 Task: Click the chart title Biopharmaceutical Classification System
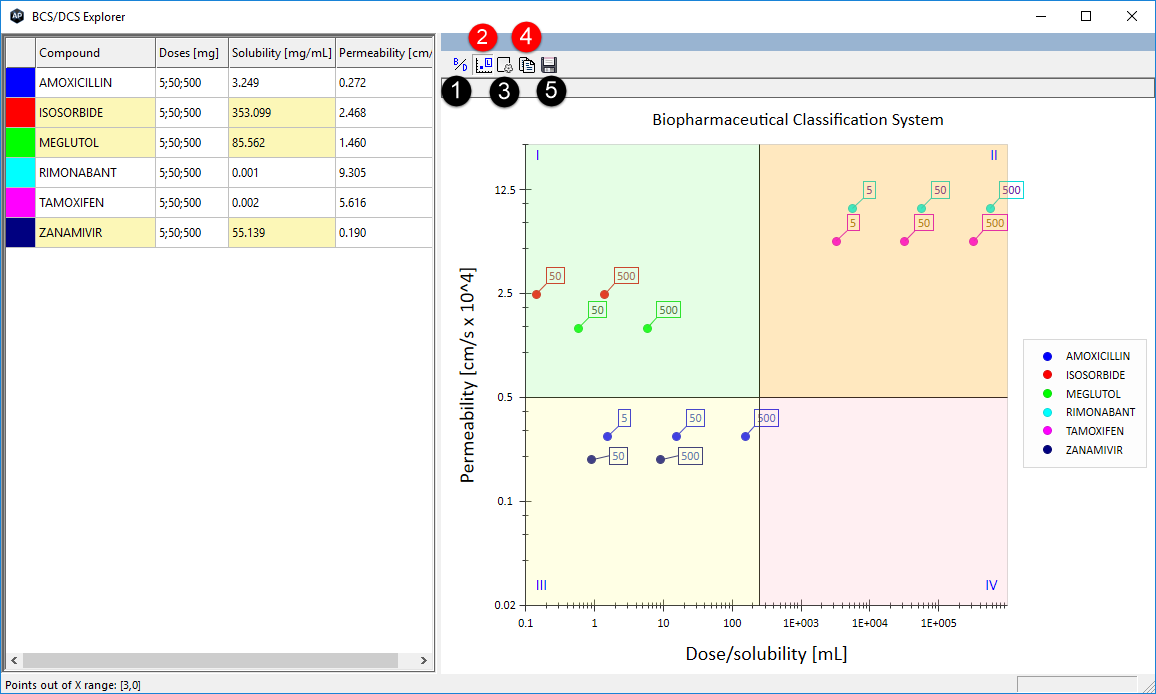(x=798, y=119)
